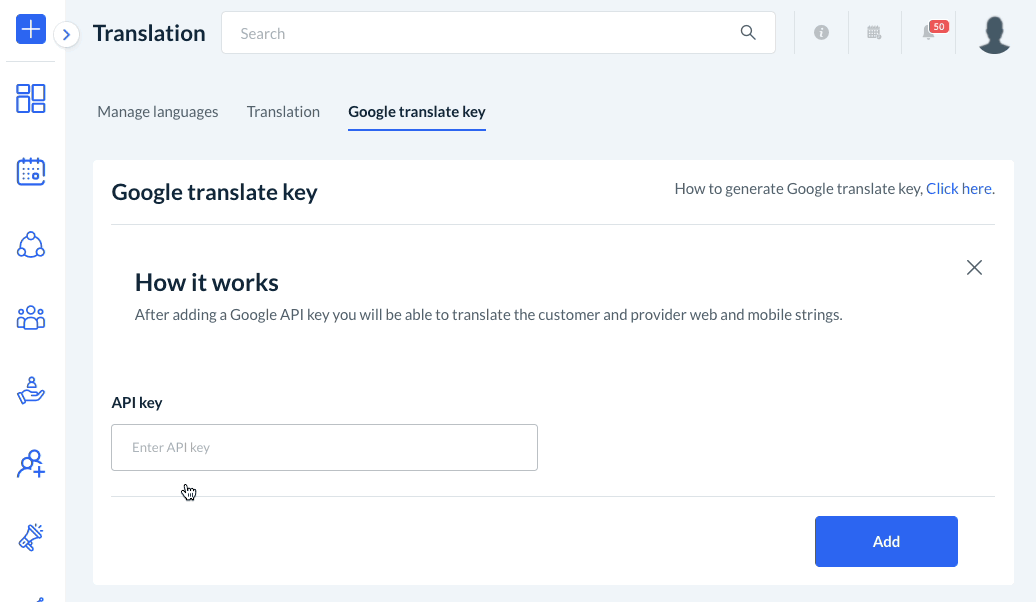Click the three connected circles sidebar icon
Image resolution: width=1036 pixels, height=602 pixels.
(31, 245)
